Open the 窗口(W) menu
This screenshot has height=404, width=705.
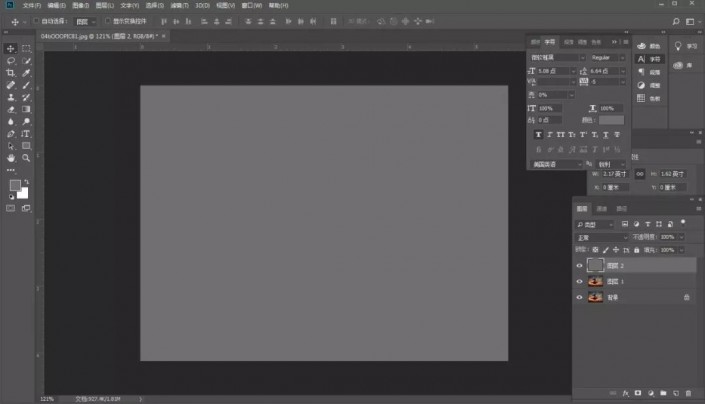pos(252,5)
